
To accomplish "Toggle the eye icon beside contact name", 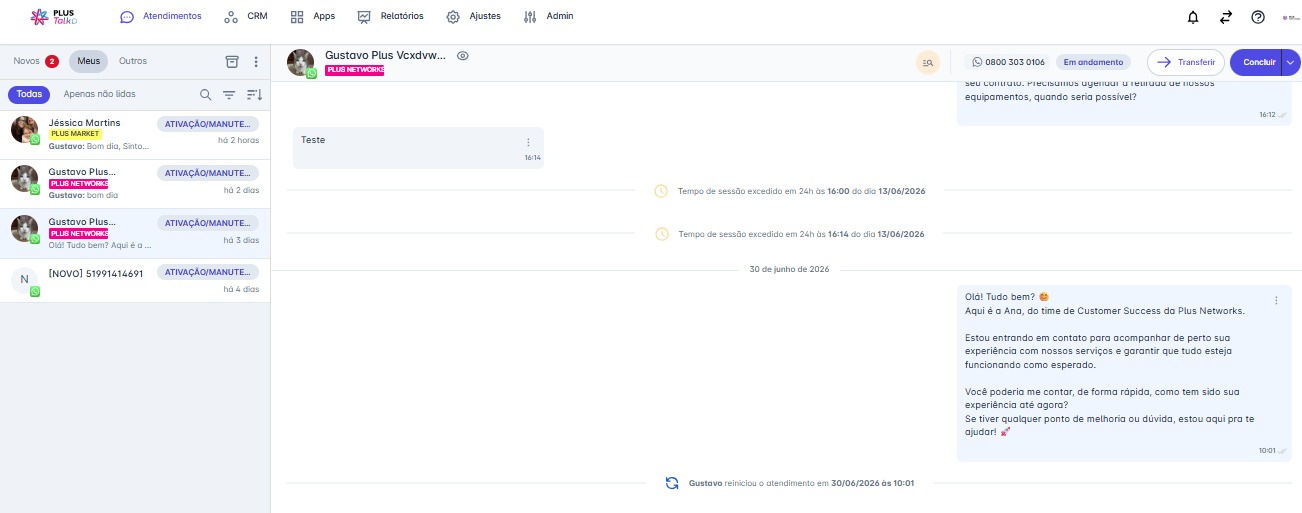I will (463, 56).
